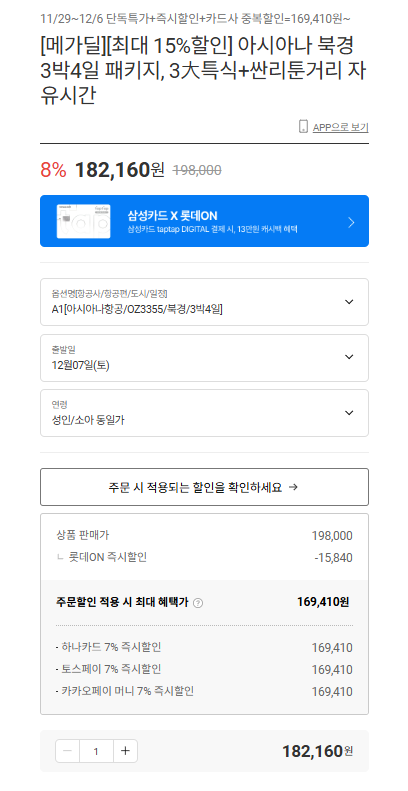This screenshot has height=791, width=408.
Task: Click chevron next to 12월07일(토)
Action: (349, 357)
